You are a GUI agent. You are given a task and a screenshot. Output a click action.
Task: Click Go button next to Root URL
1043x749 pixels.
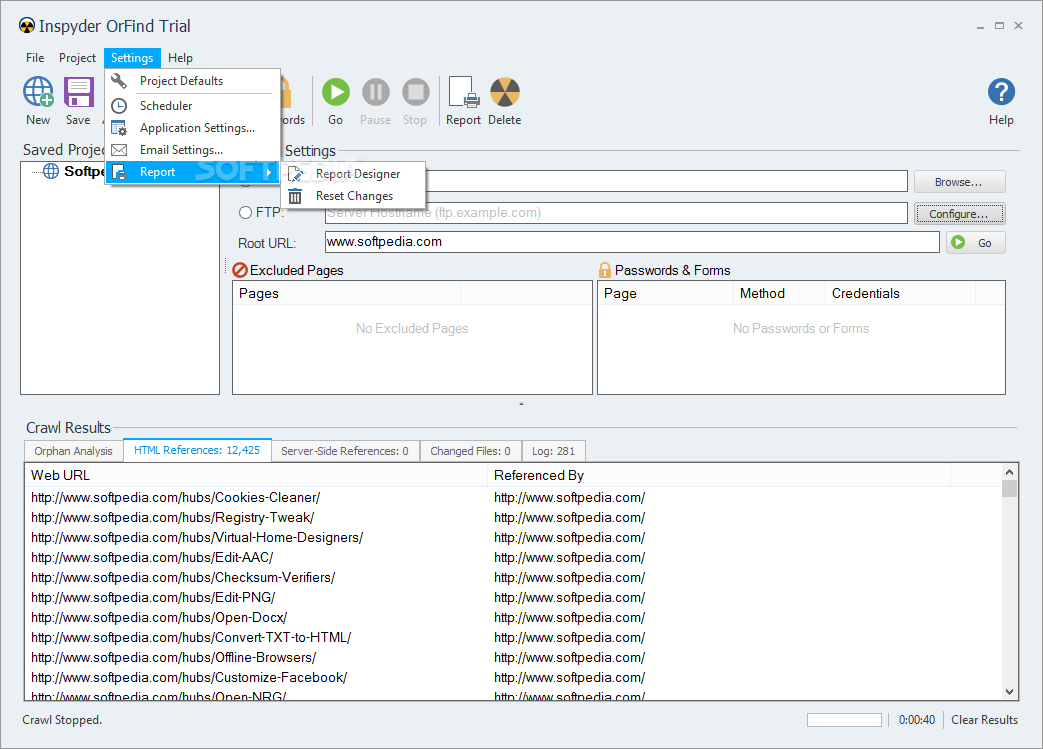coord(975,243)
